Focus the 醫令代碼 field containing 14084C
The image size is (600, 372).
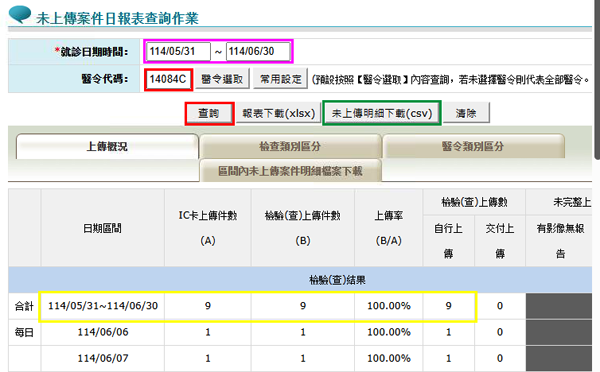168,79
